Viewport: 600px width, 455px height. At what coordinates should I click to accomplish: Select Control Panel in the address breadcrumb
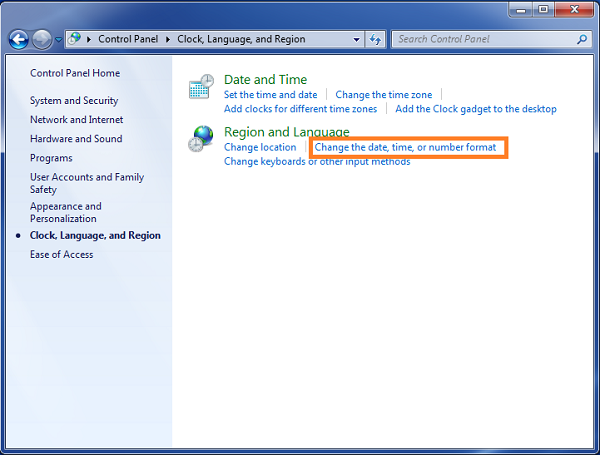130,40
